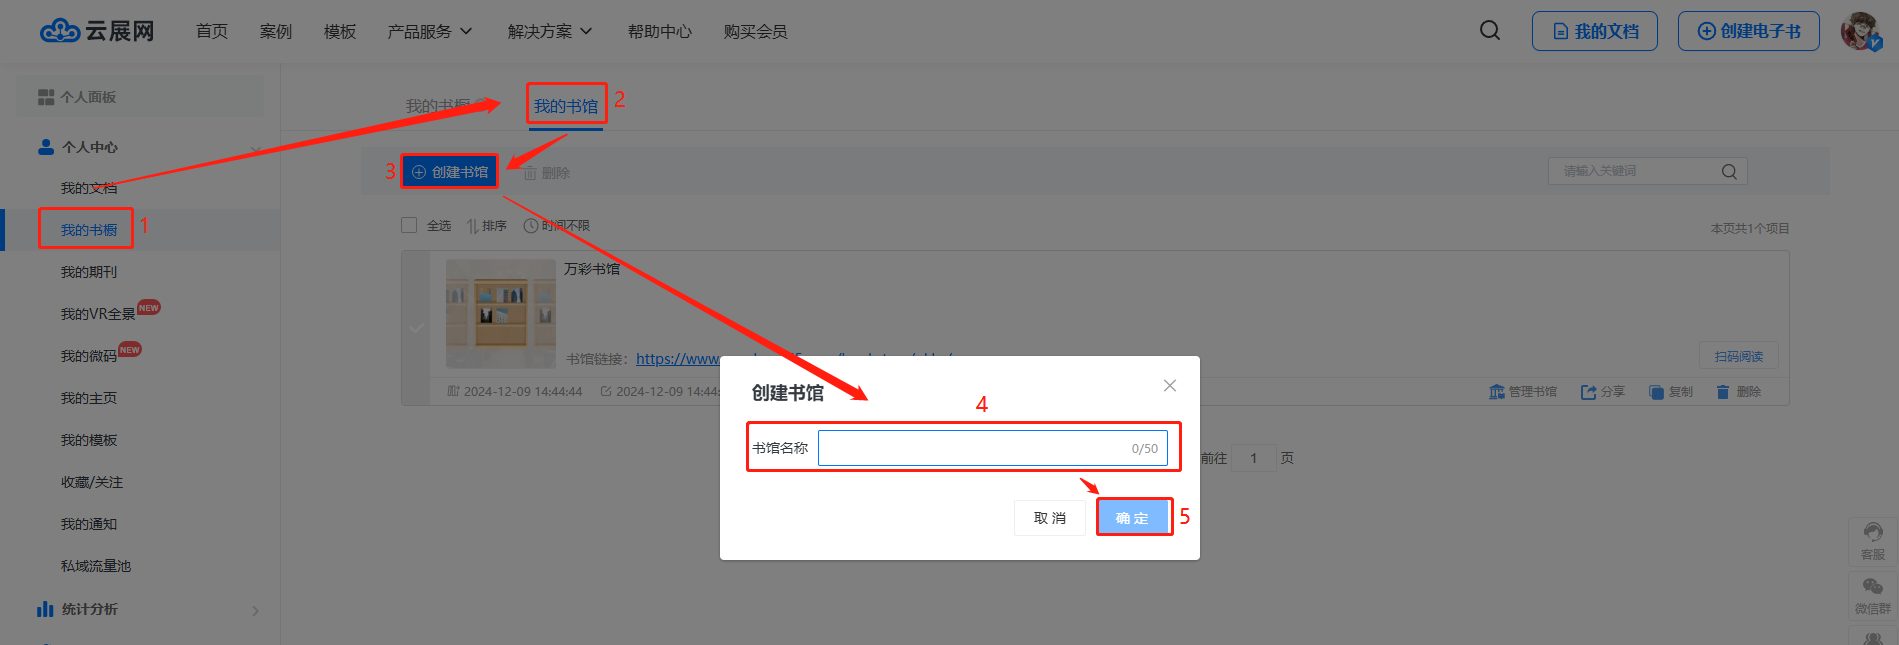Viewport: 1899px width, 645px height.
Task: Focus the 书馆名称 name input field
Action: pyautogui.click(x=993, y=448)
